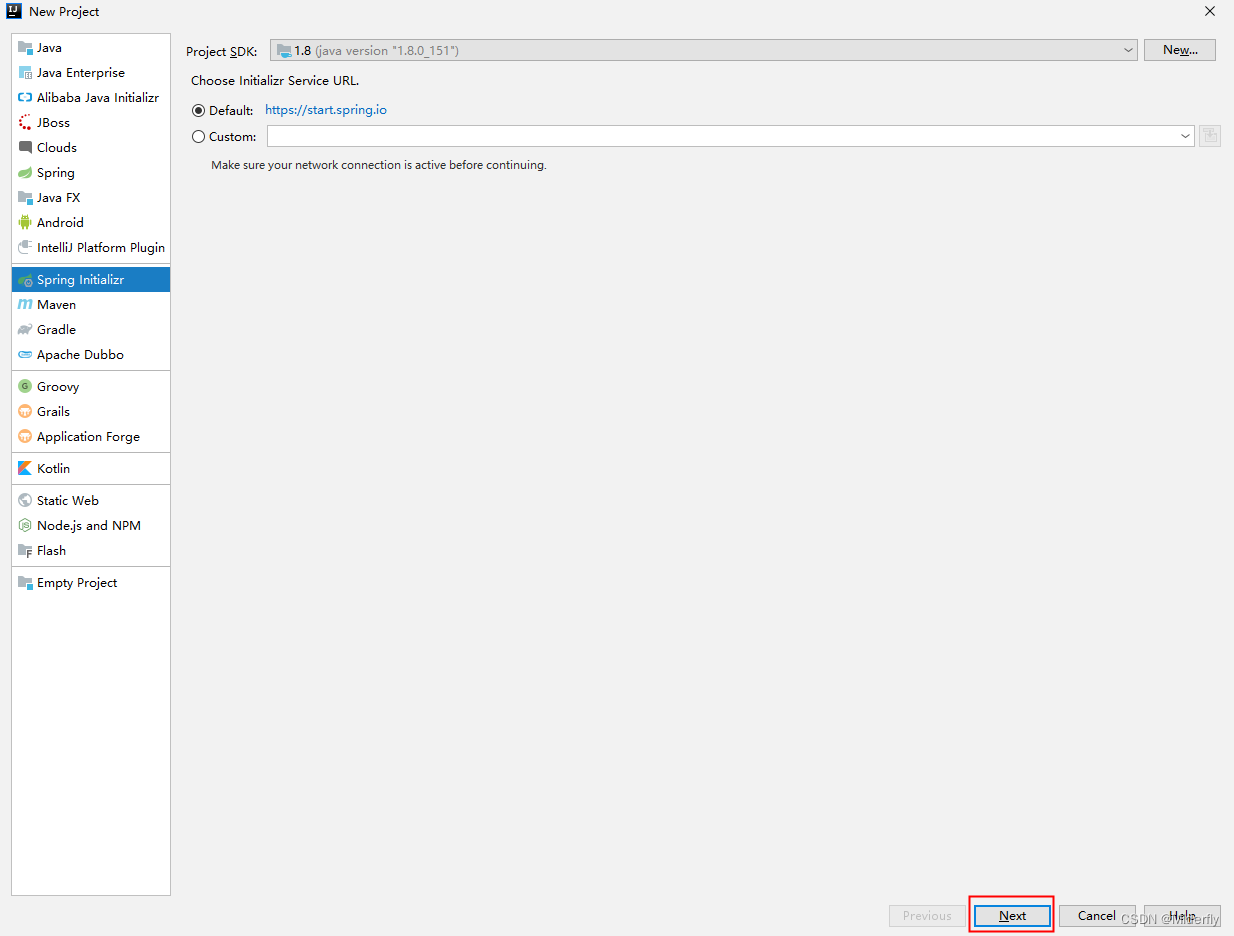Click the JBoss red dotted icon
The height and width of the screenshot is (936, 1234).
[25, 123]
